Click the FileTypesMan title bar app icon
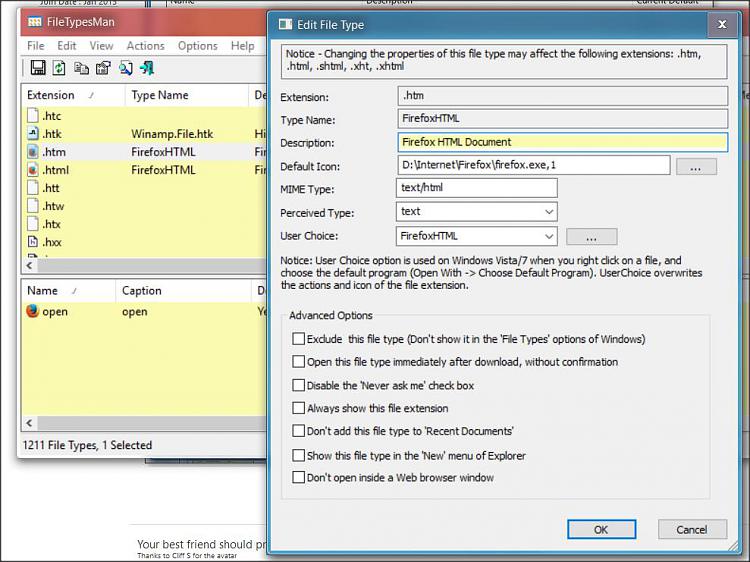This screenshot has width=750, height=562. (34, 22)
